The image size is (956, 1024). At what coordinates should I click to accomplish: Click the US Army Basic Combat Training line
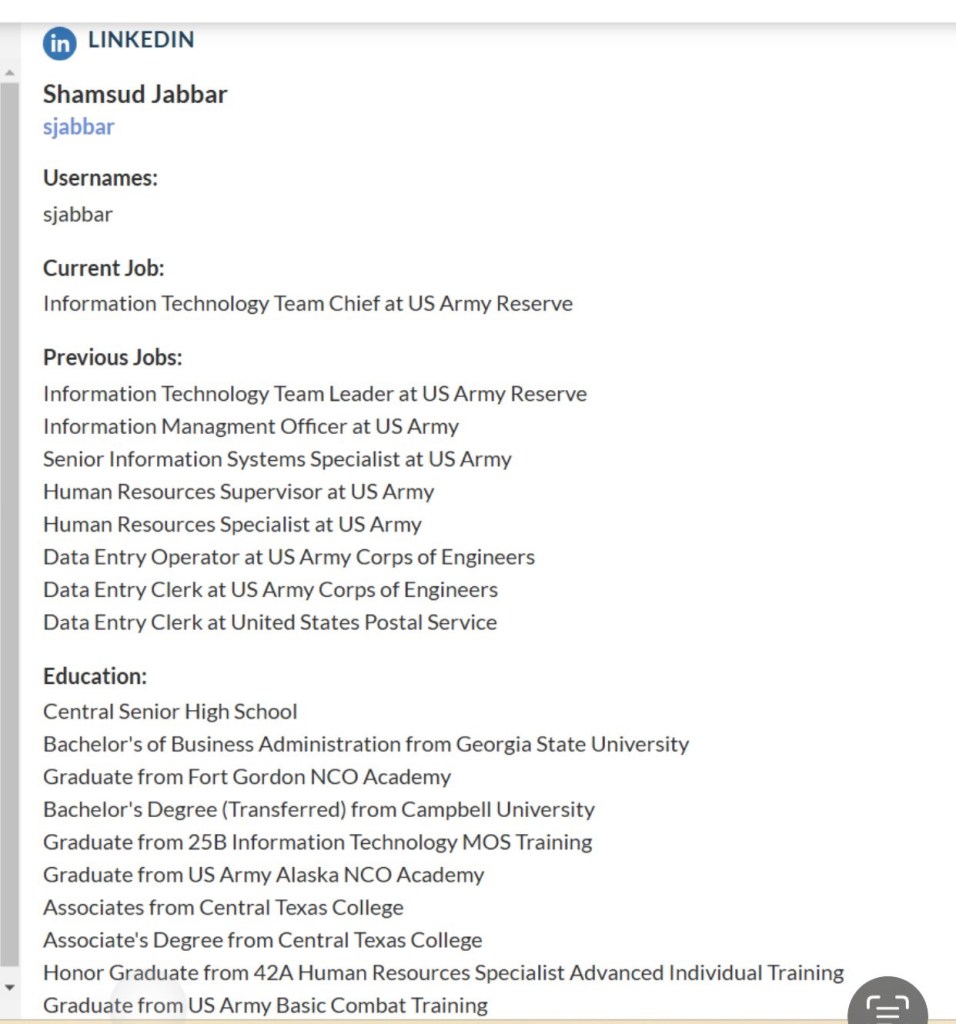pyautogui.click(x=265, y=1005)
